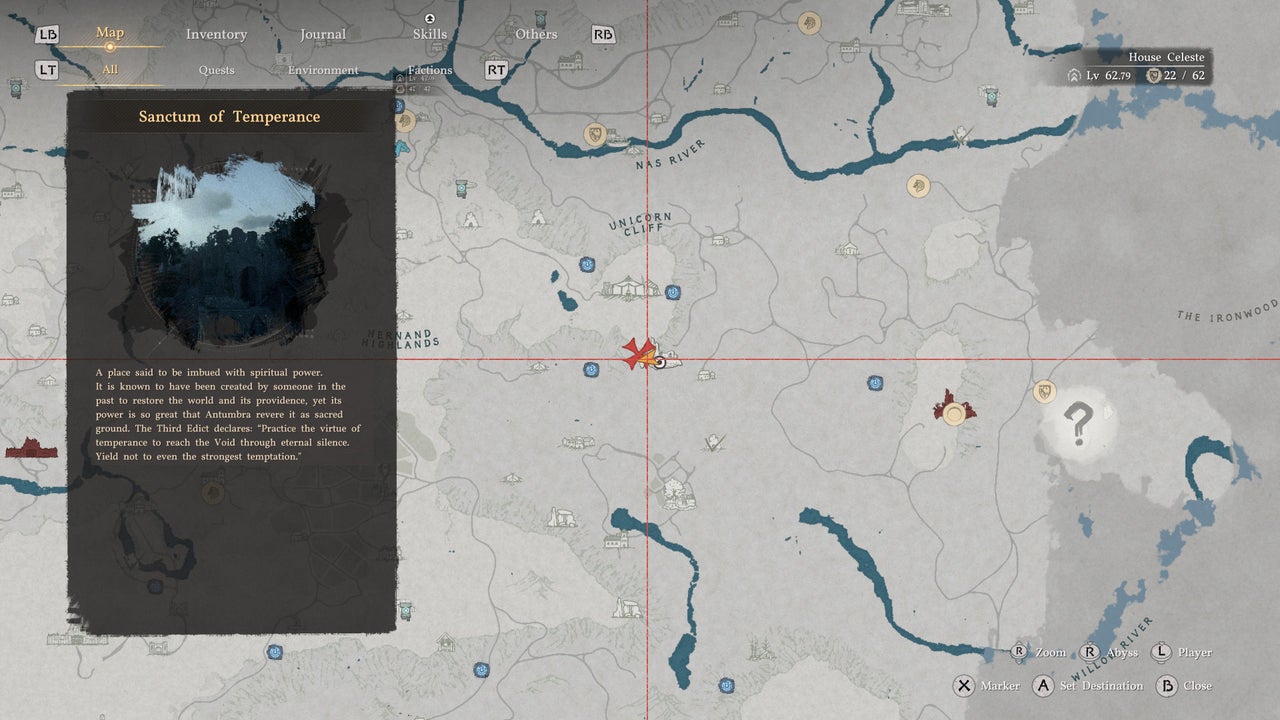1280x720 pixels.
Task: Click the House Celeste label
Action: [x=1166, y=57]
